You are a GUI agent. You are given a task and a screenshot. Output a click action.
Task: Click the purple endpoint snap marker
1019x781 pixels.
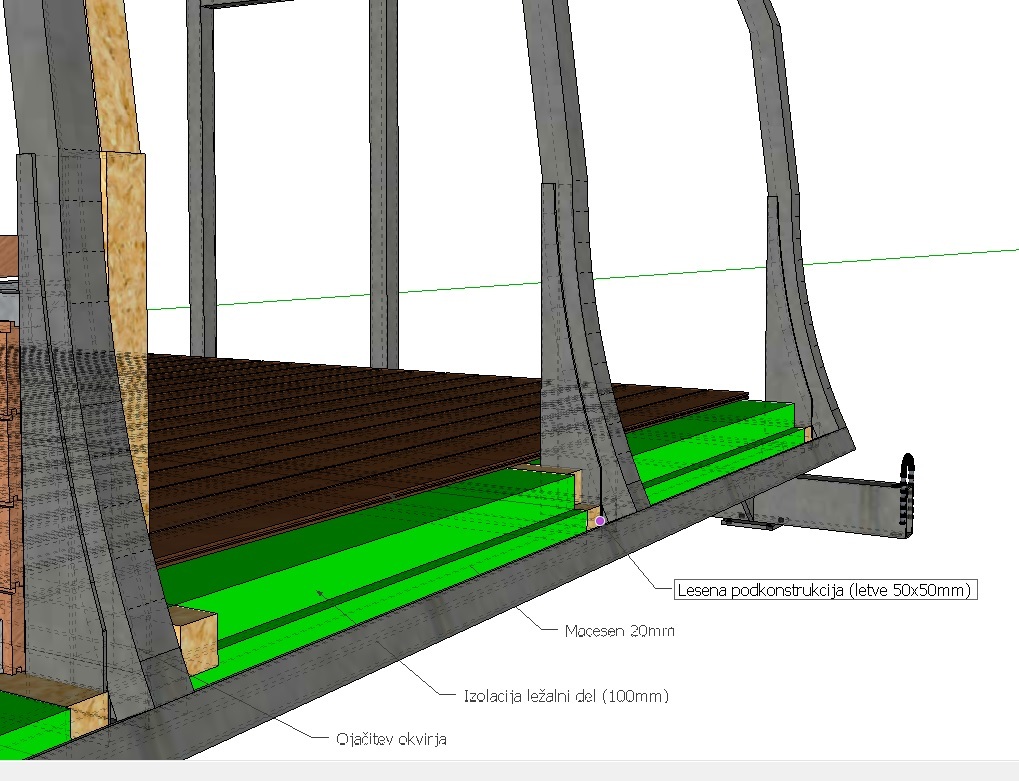pyautogui.click(x=600, y=520)
